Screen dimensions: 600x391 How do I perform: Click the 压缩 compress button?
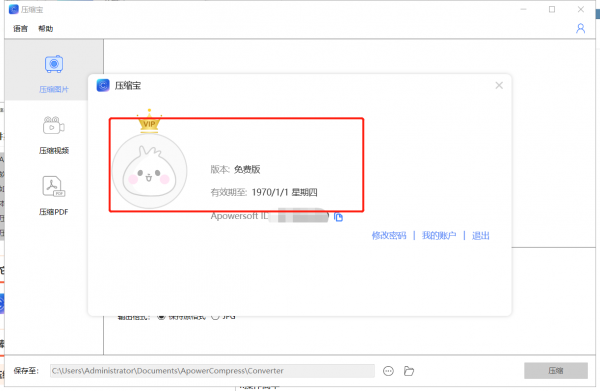(x=556, y=370)
